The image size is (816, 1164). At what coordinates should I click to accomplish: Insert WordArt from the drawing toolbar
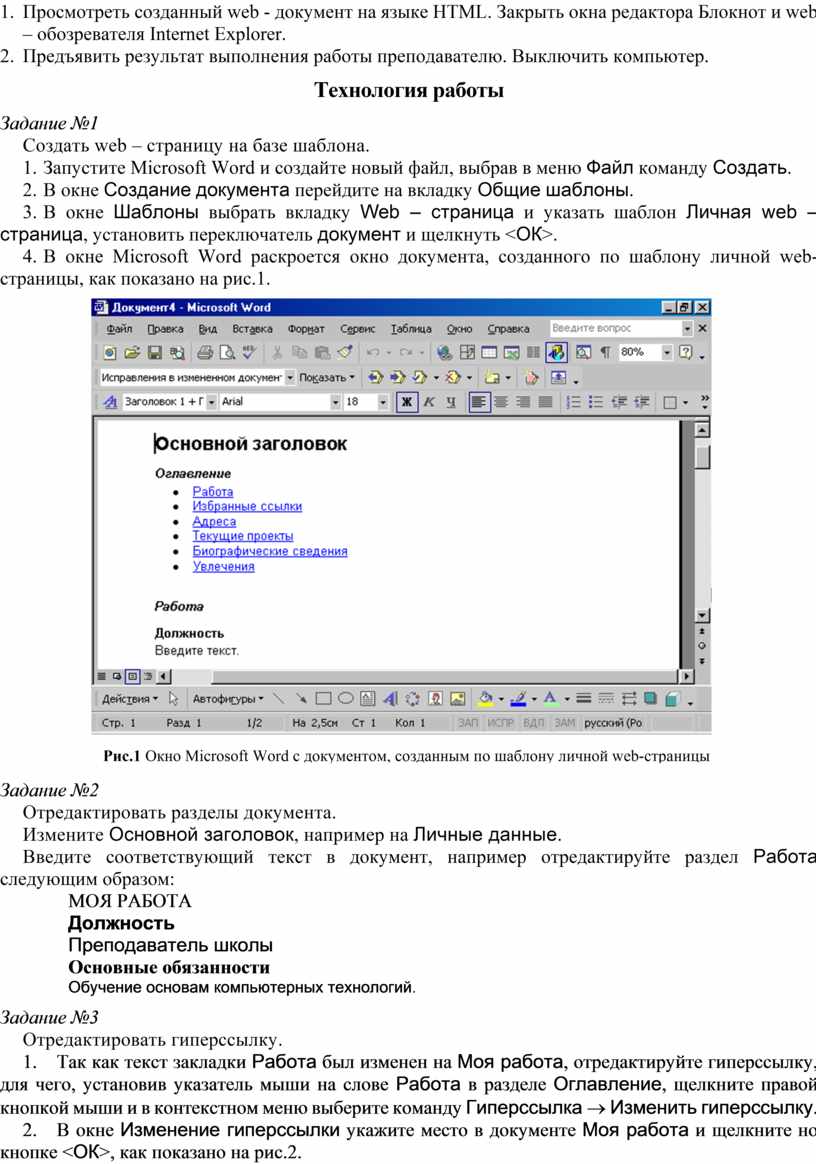(x=391, y=699)
